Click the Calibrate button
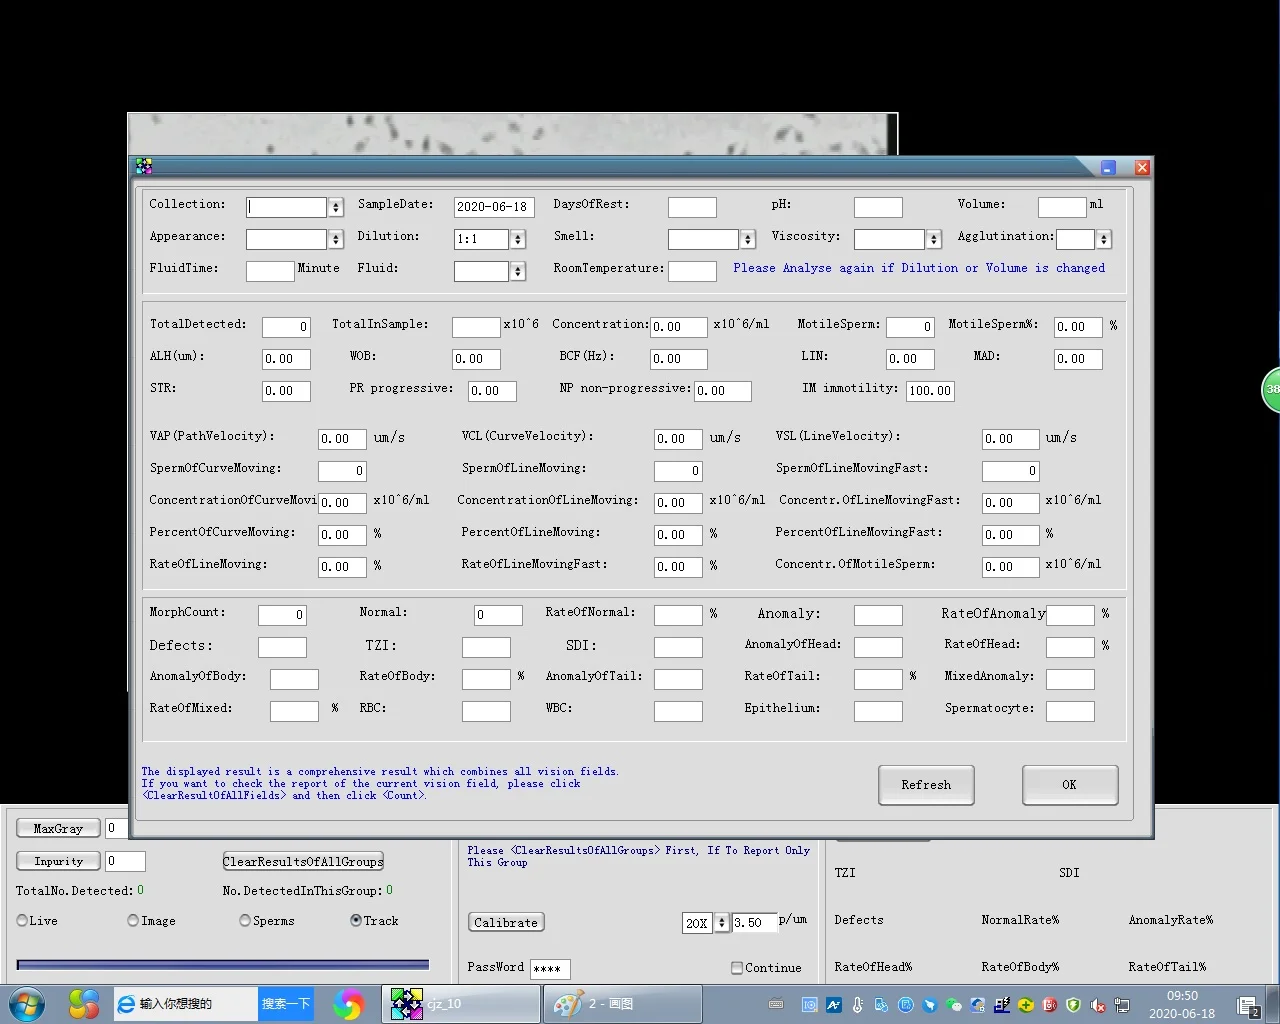The height and width of the screenshot is (1024, 1280). pos(506,922)
